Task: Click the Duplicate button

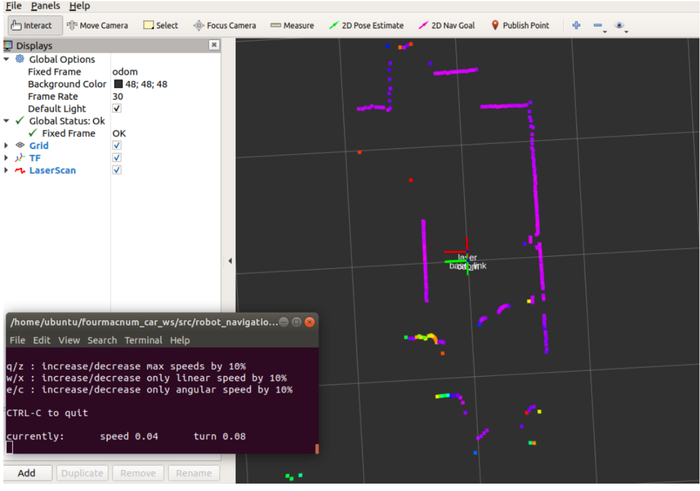Action: (82, 473)
